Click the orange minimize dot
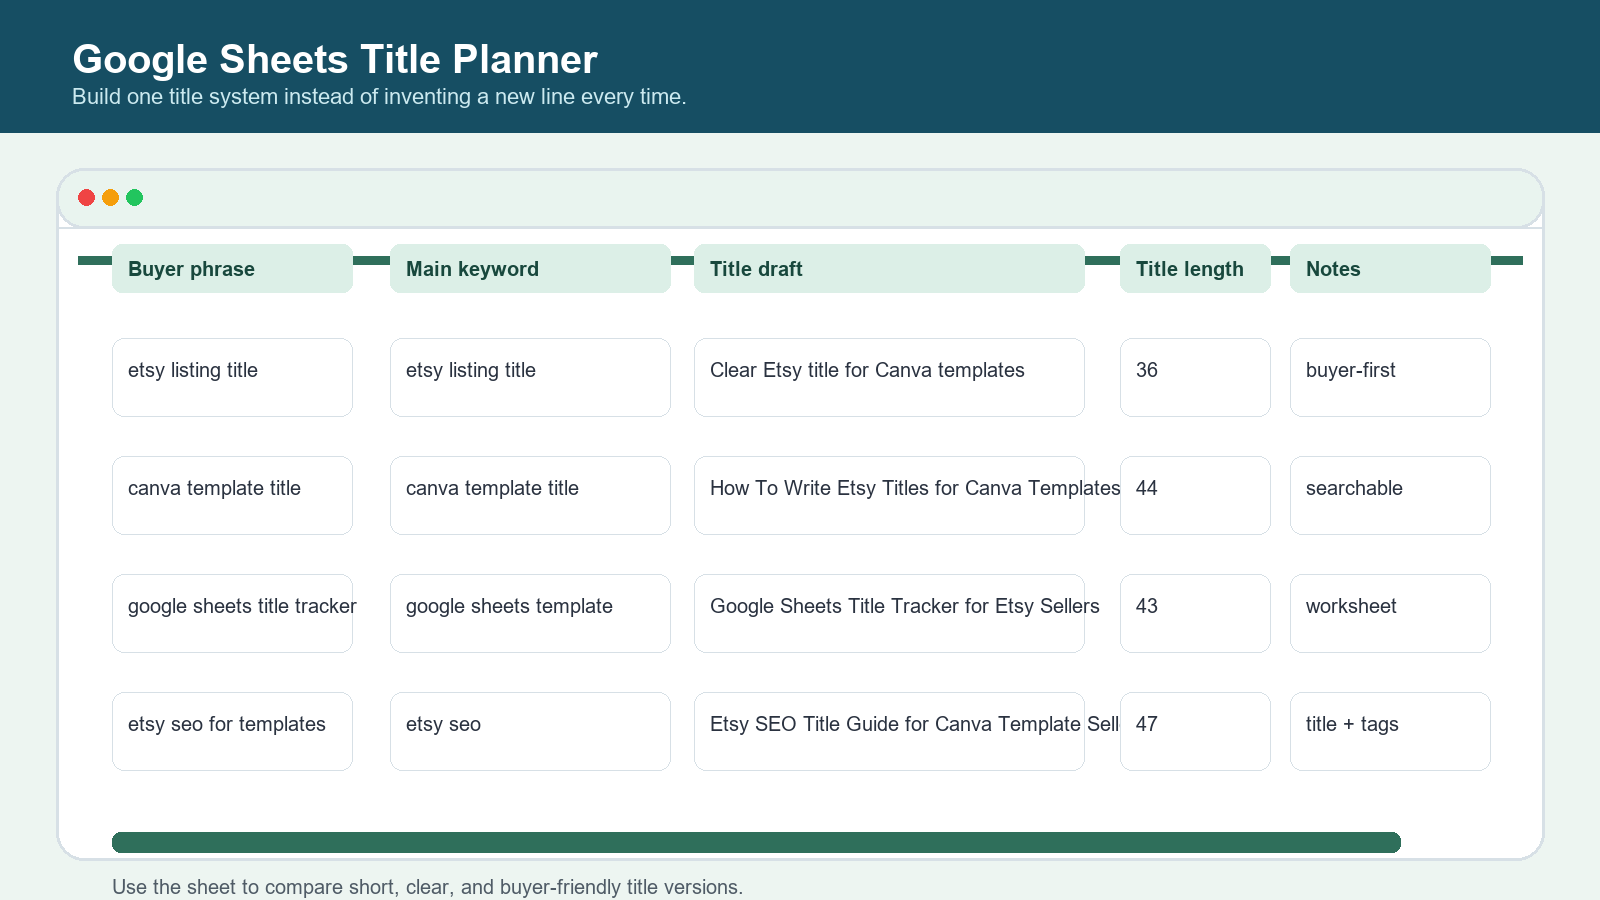 [x=111, y=198]
